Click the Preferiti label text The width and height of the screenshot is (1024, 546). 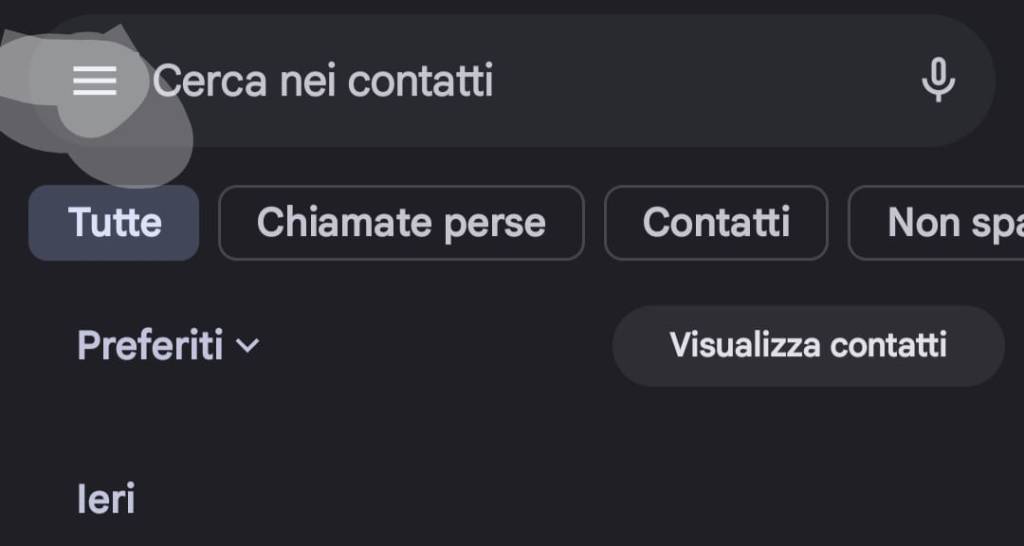pyautogui.click(x=150, y=346)
